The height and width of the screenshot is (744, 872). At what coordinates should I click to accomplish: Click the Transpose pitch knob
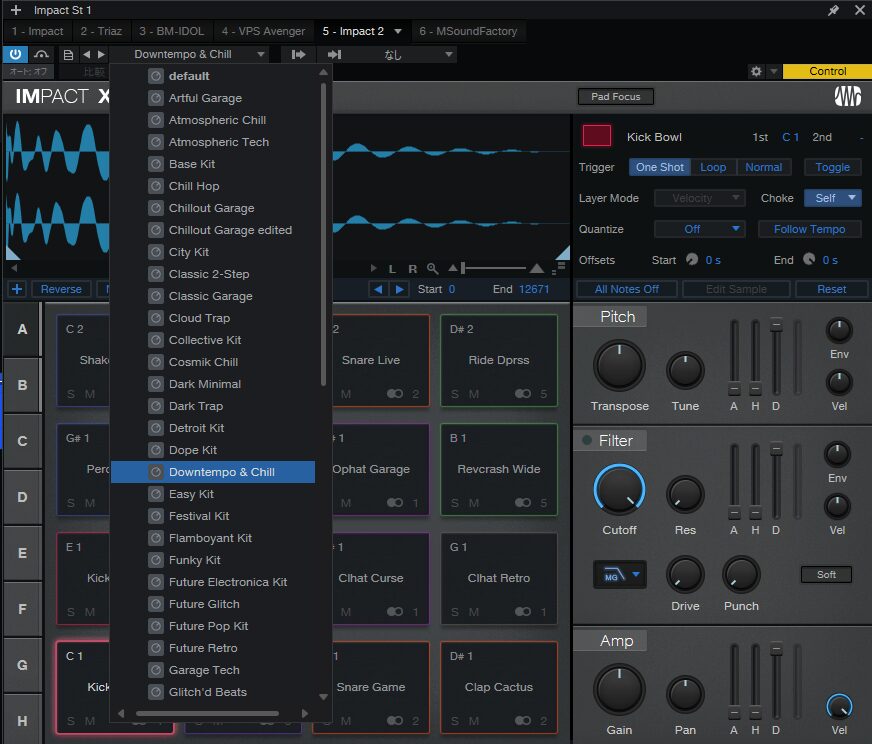[619, 366]
